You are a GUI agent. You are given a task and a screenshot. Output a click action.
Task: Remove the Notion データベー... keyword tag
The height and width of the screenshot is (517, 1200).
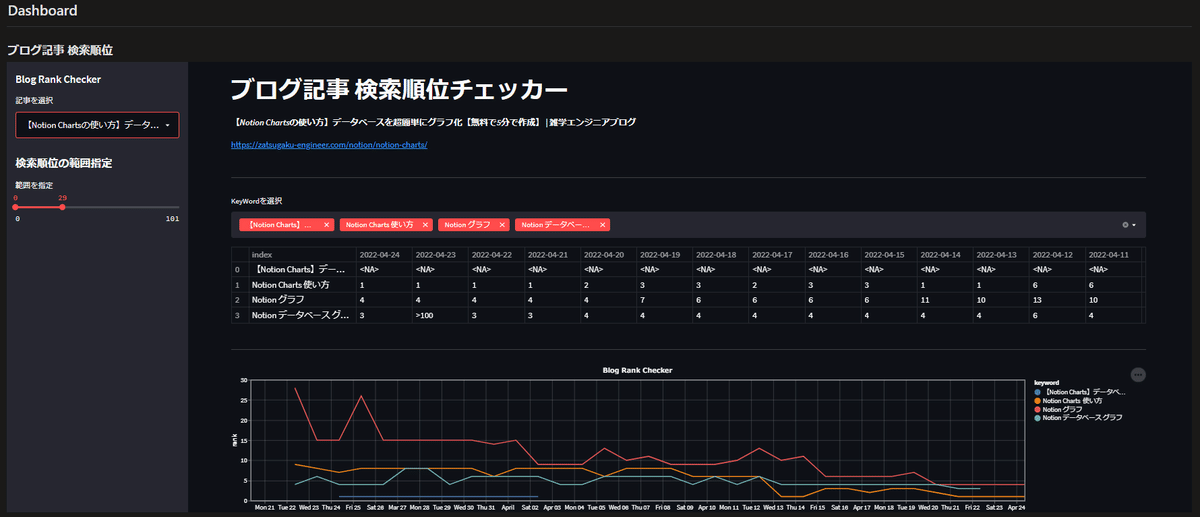point(603,225)
